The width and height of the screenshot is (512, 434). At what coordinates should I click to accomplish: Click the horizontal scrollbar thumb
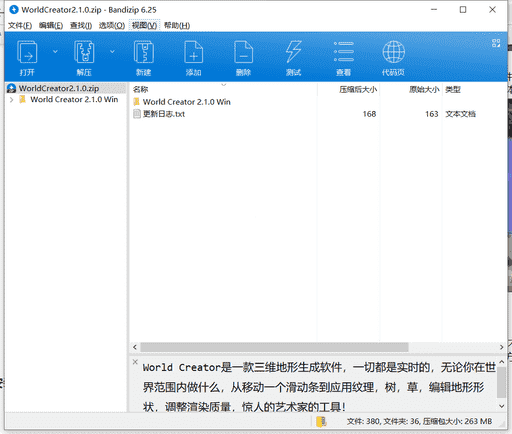[274, 347]
